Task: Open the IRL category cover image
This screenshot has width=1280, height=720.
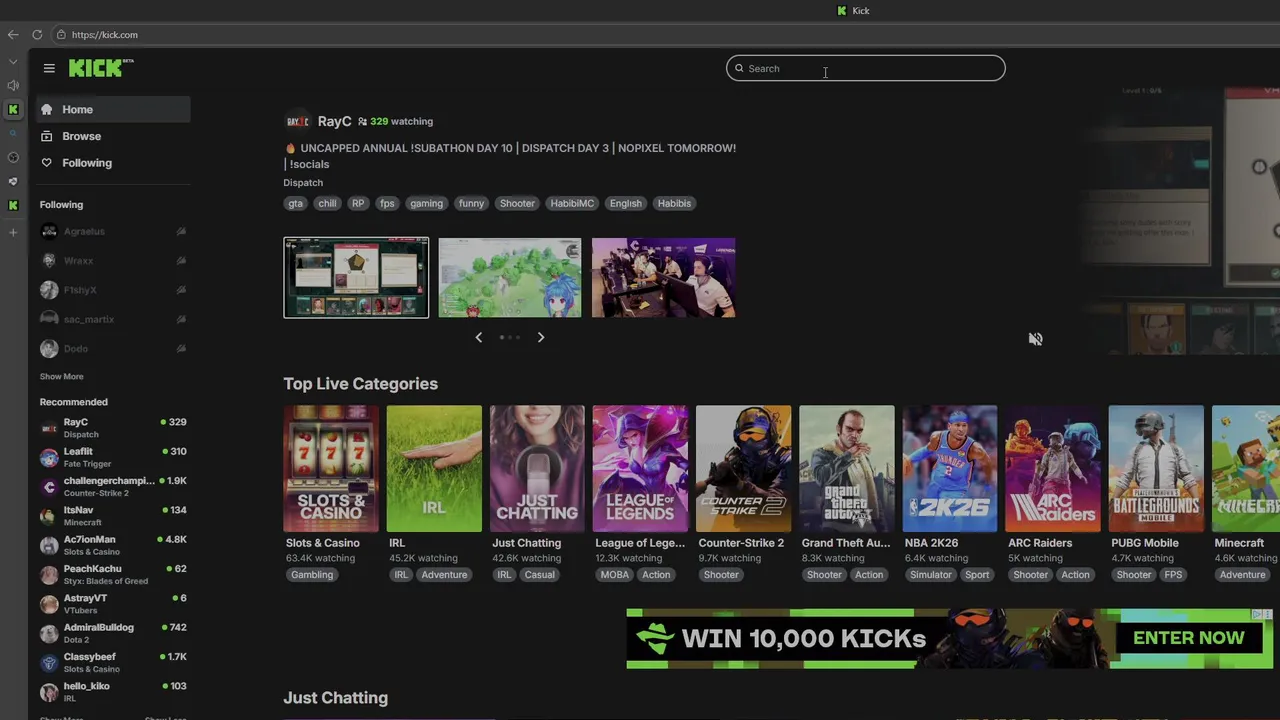Action: tap(434, 469)
